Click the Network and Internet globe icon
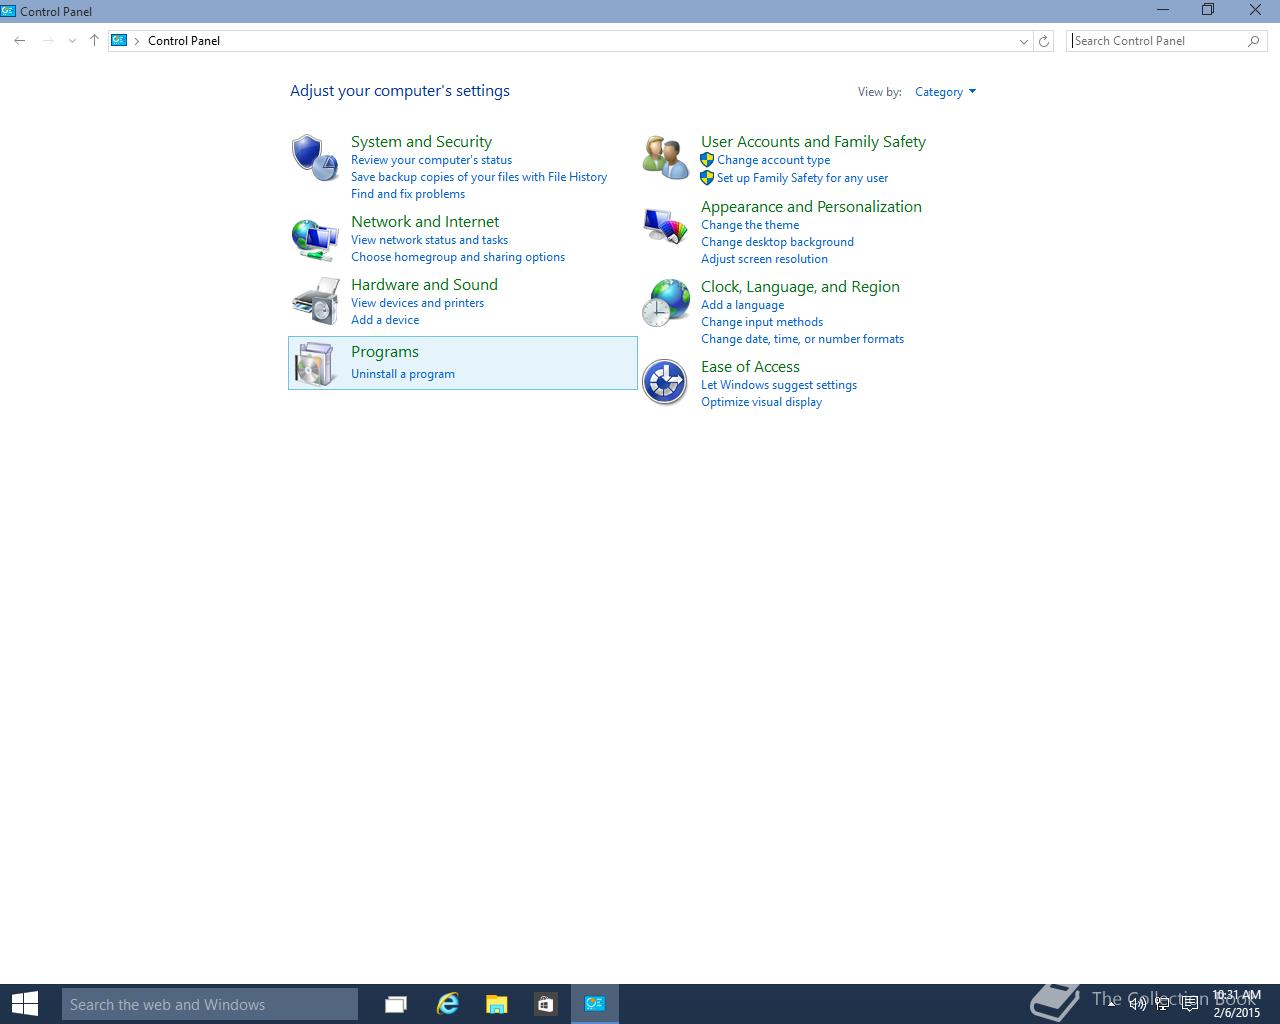Viewport: 1280px width, 1024px height. [315, 240]
